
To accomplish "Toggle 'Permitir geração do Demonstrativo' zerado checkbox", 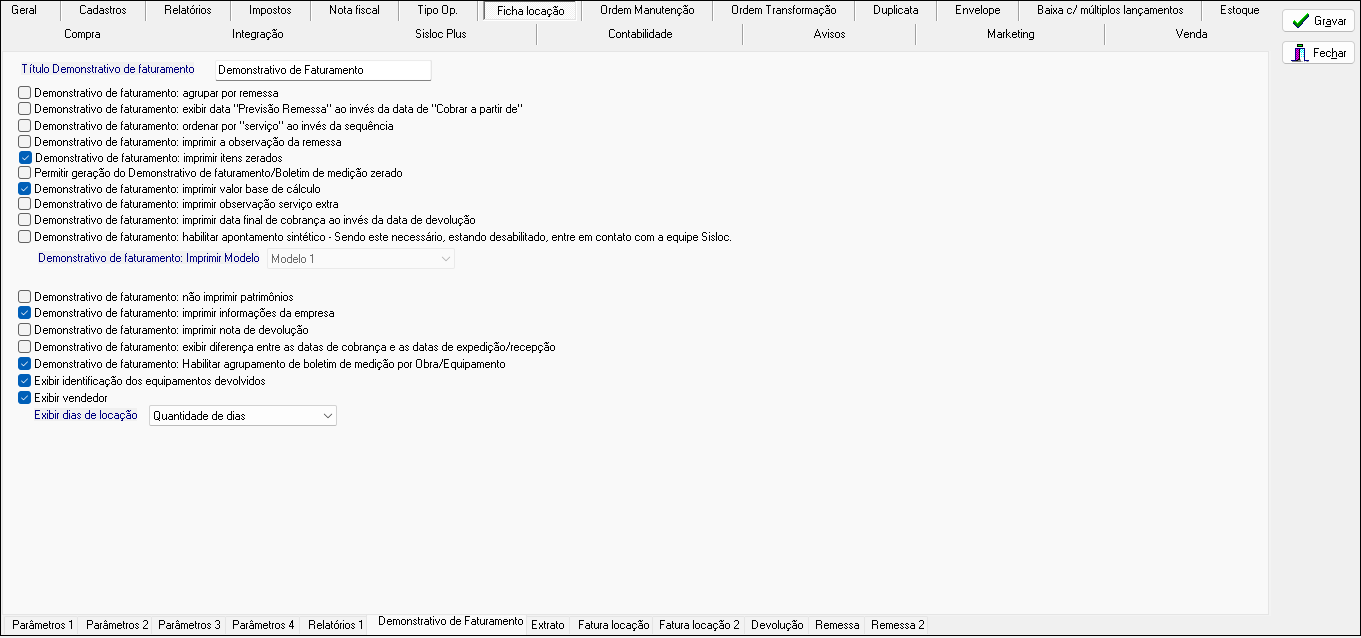I will click(x=25, y=173).
